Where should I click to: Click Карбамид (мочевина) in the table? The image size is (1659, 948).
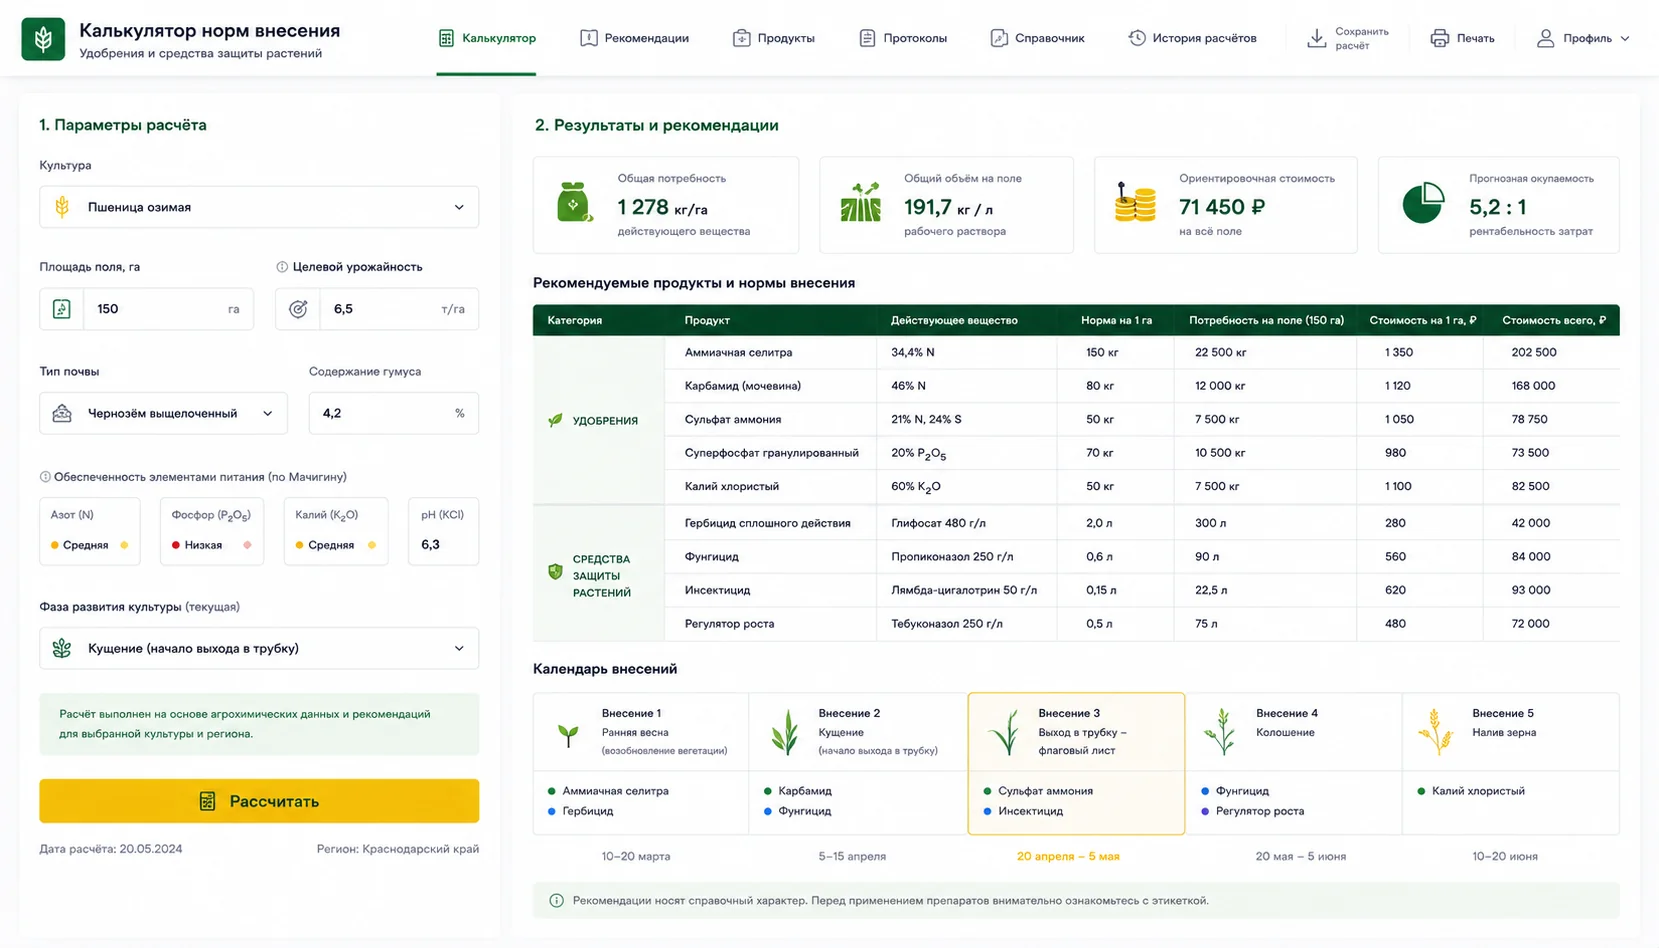(x=742, y=386)
